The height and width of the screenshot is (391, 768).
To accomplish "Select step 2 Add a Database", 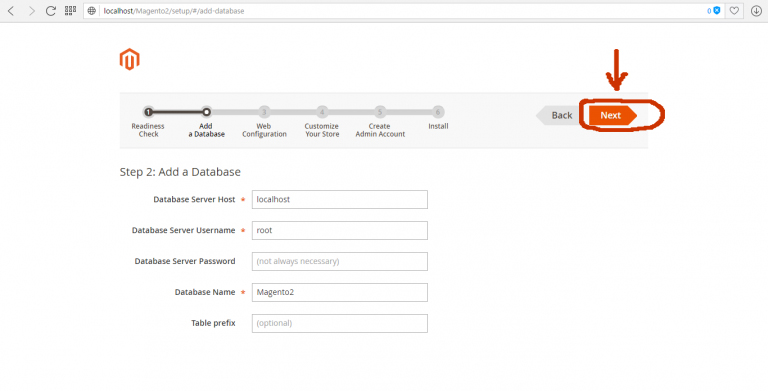I will point(206,122).
